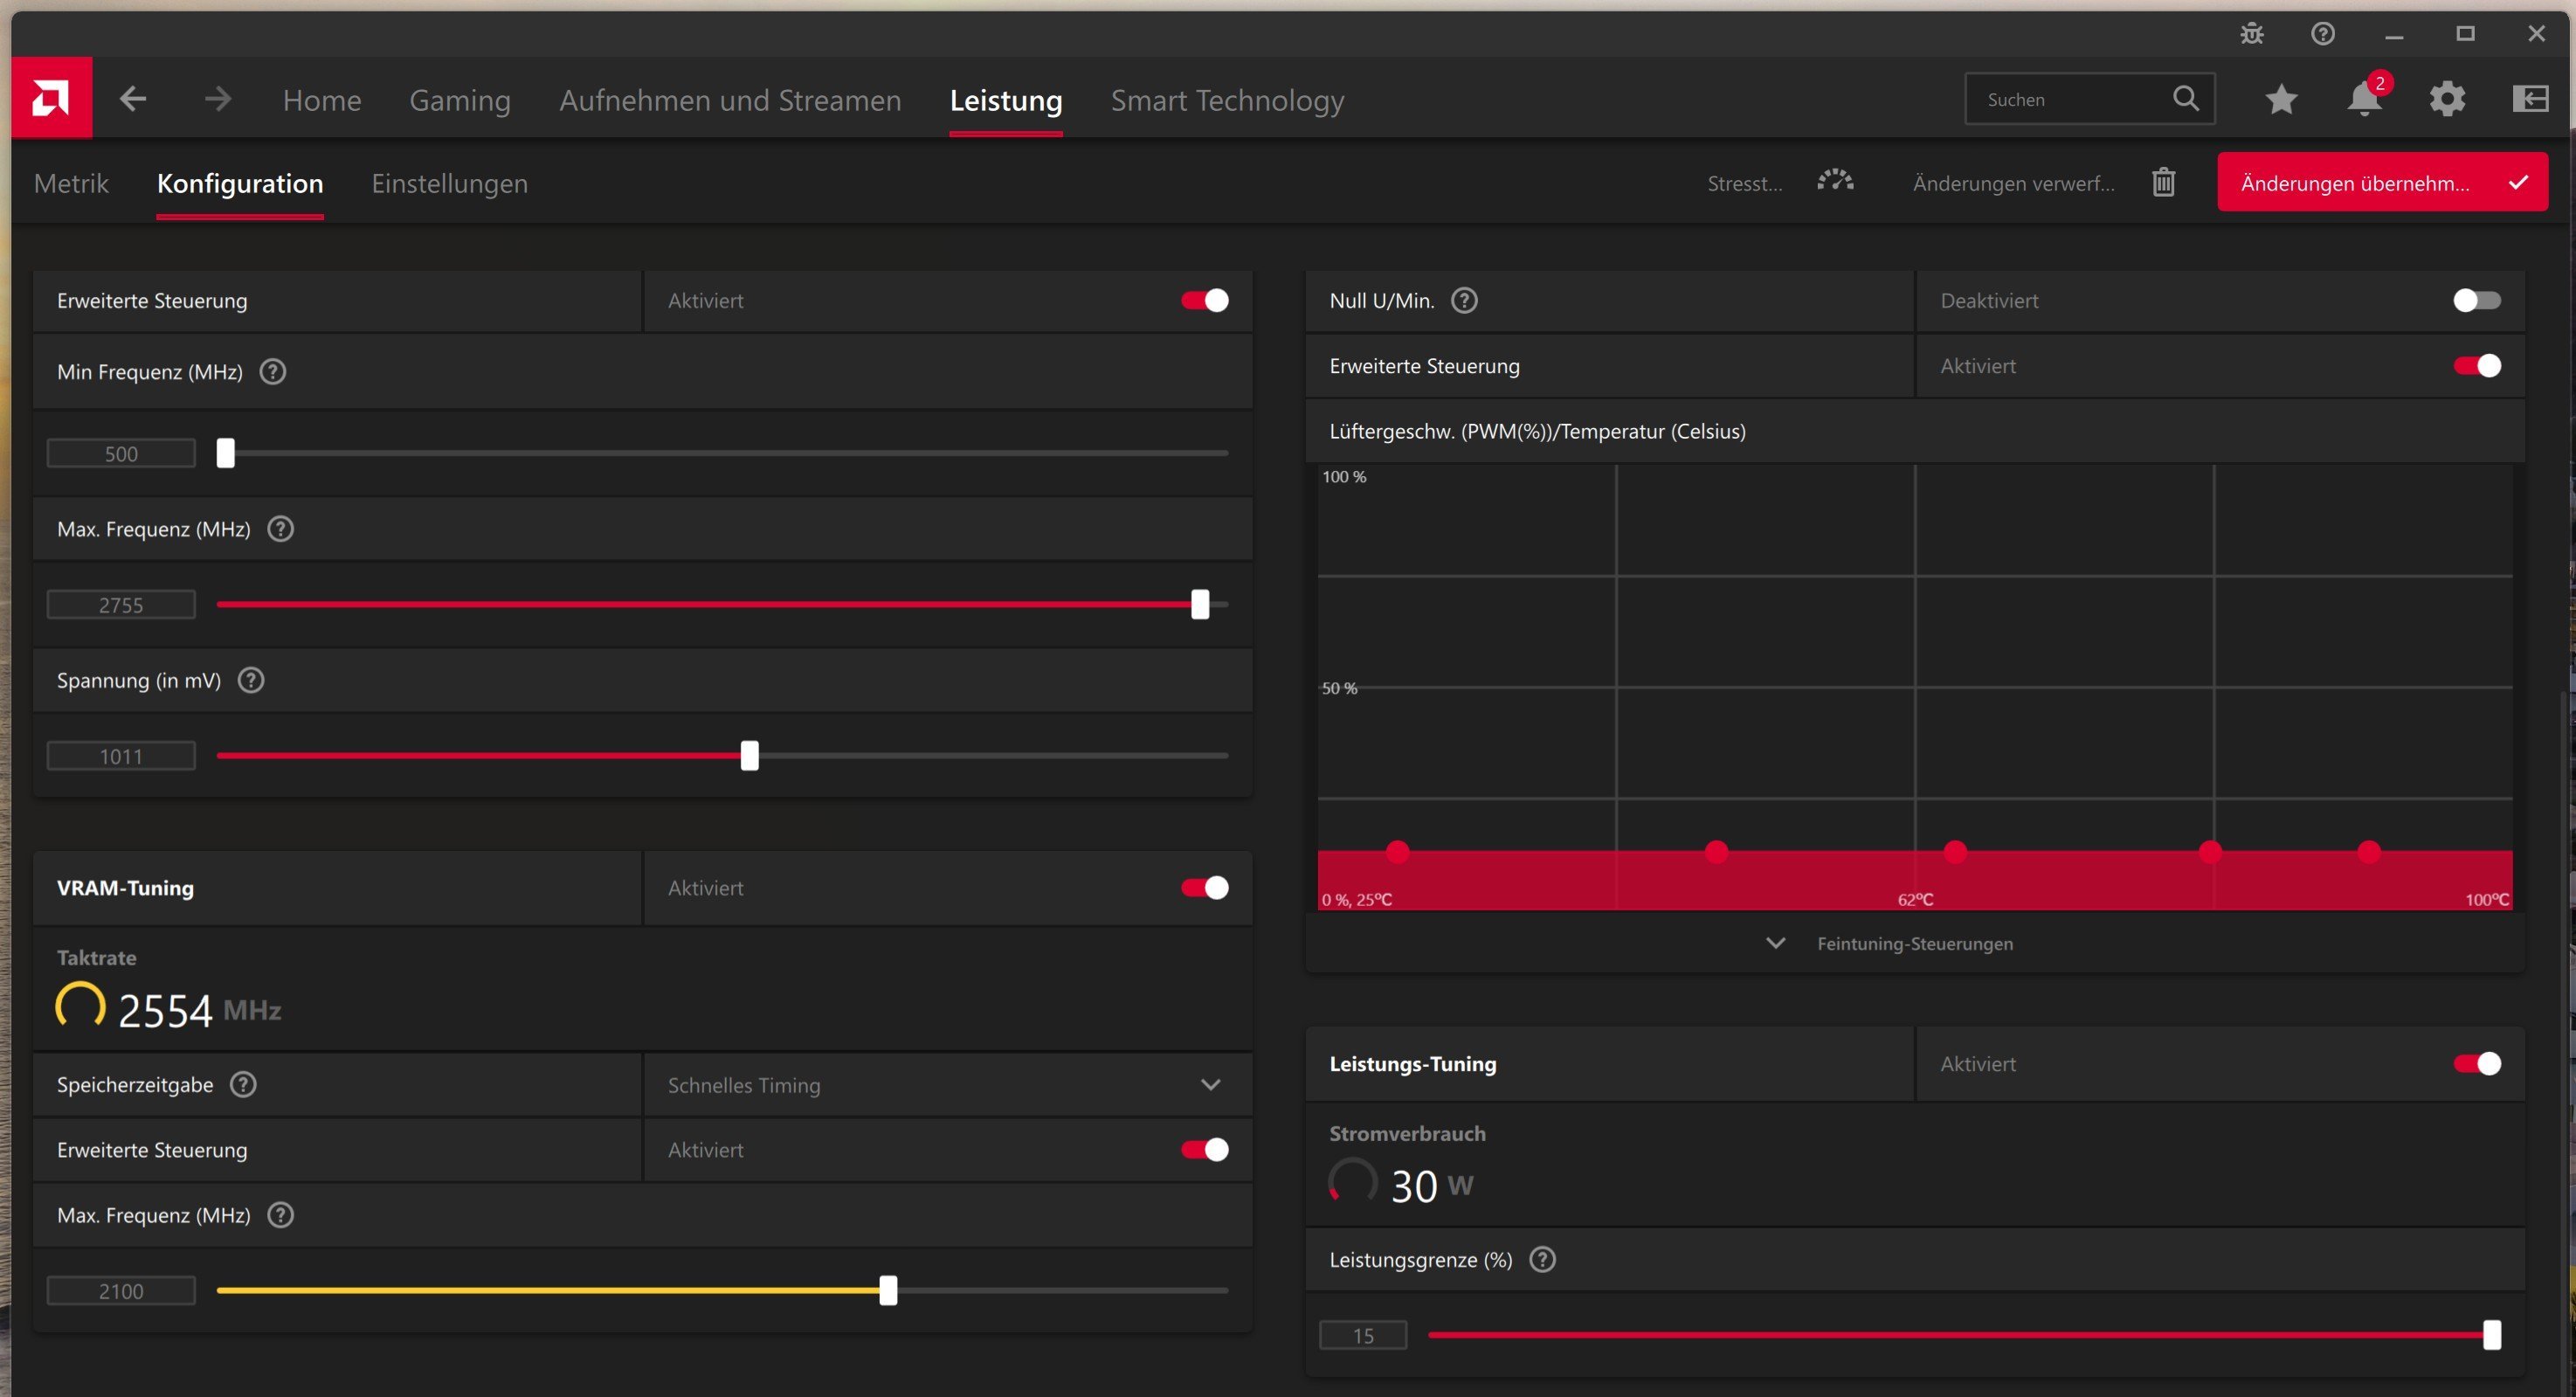Click the stress test gauge icon
Screen dimensions: 2576x1397
(1835, 182)
